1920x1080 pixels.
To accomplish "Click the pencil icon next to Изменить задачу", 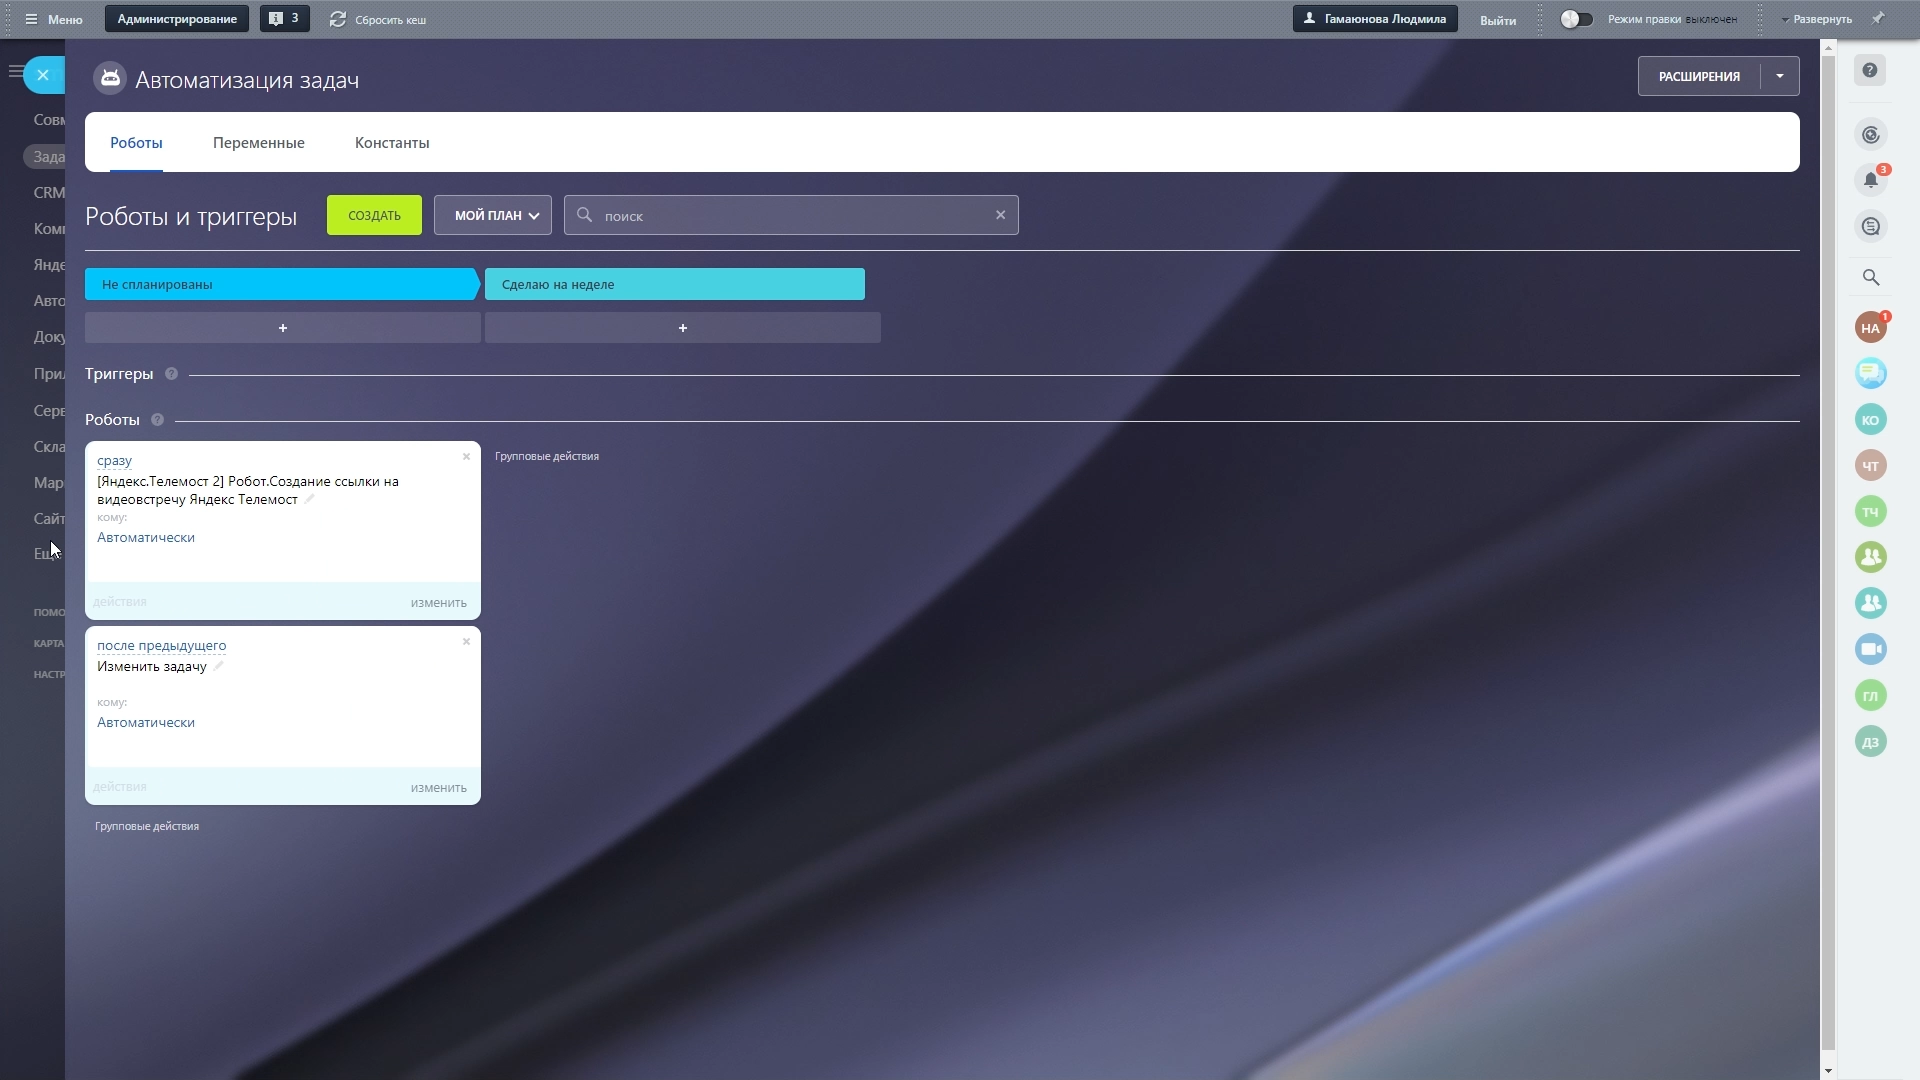I will pos(218,666).
